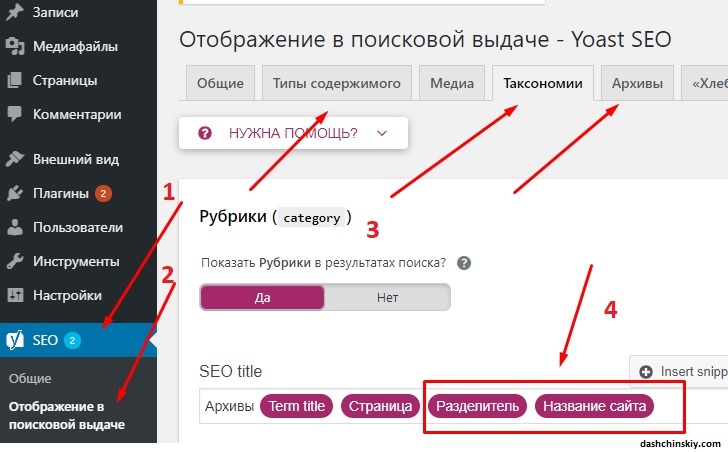Open Отображение в поисковой выдаче submenu
The width and height of the screenshot is (728, 452).
point(66,415)
